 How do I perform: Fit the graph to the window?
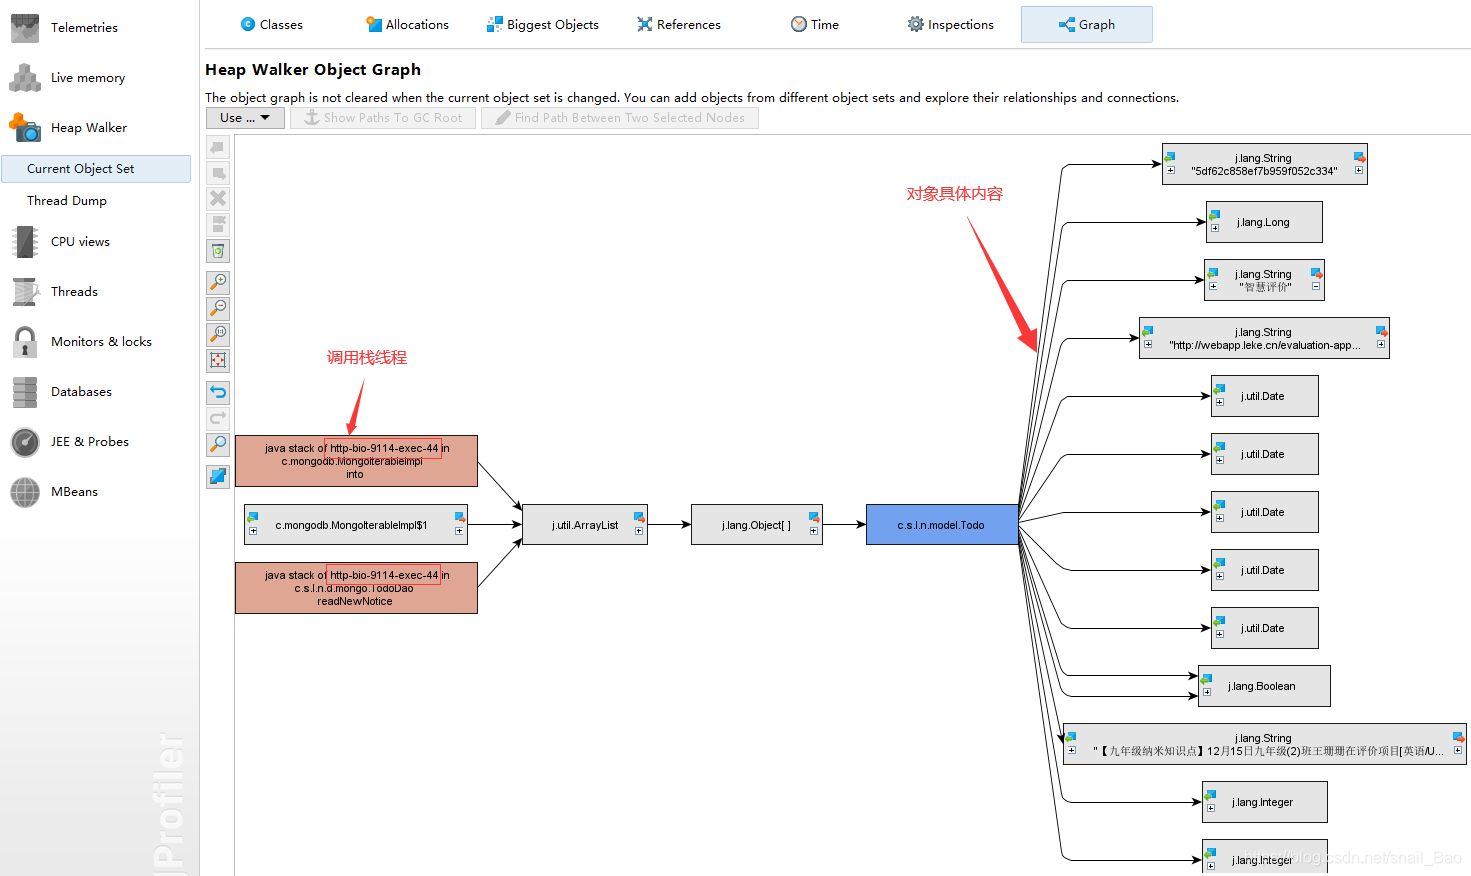tap(218, 360)
